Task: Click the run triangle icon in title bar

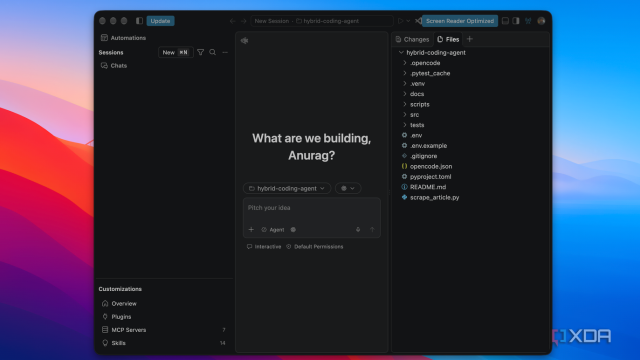Action: click(400, 21)
